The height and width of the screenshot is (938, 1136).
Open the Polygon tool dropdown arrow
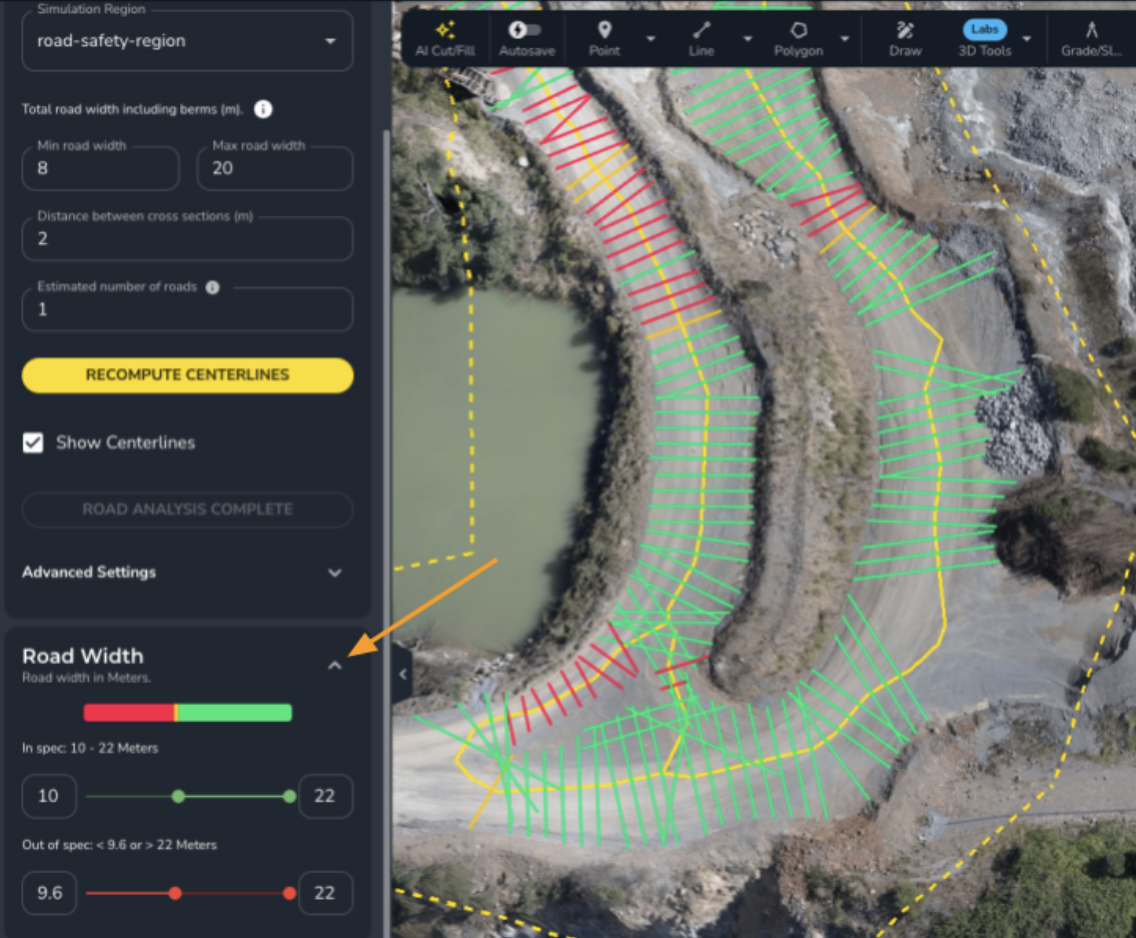[x=844, y=39]
